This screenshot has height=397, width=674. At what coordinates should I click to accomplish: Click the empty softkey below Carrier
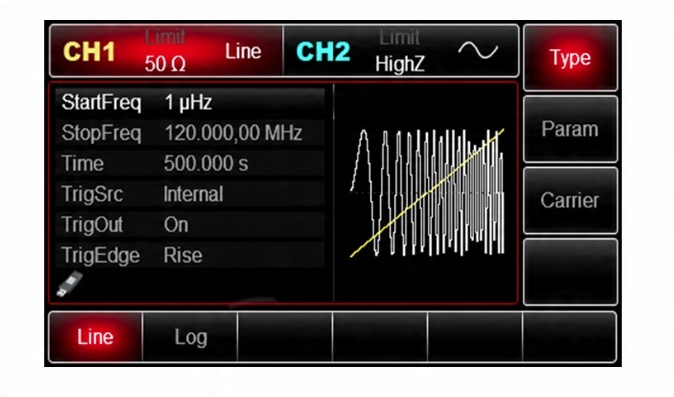point(570,272)
